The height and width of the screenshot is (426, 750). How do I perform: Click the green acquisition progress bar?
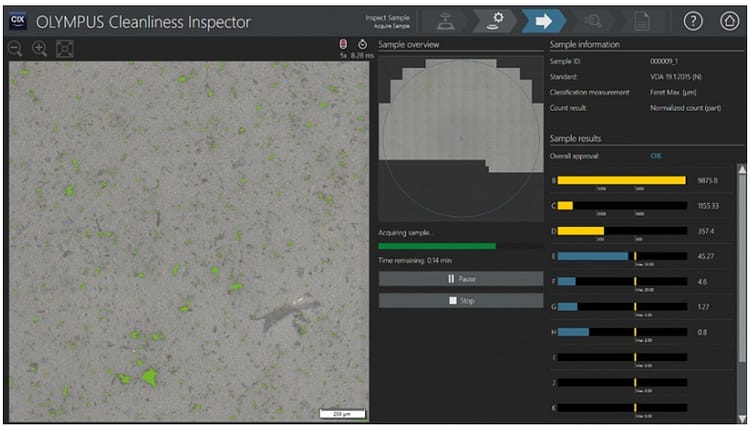click(437, 245)
